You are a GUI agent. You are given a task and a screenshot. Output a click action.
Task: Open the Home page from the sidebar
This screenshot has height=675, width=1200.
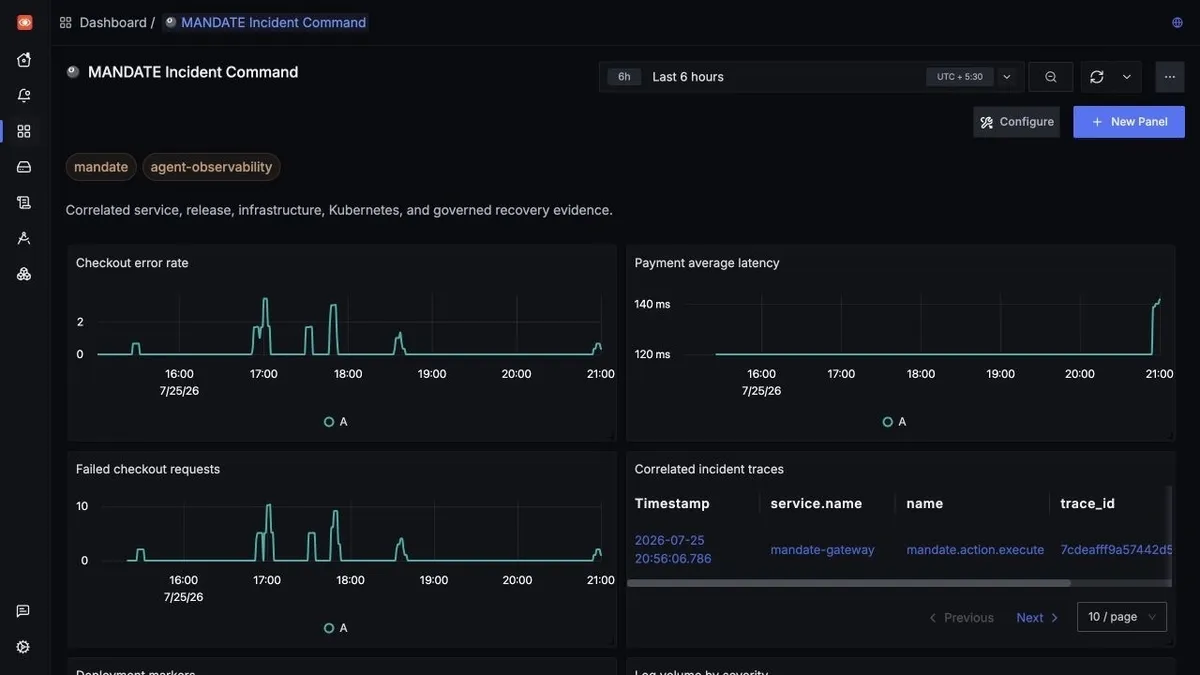coord(24,60)
